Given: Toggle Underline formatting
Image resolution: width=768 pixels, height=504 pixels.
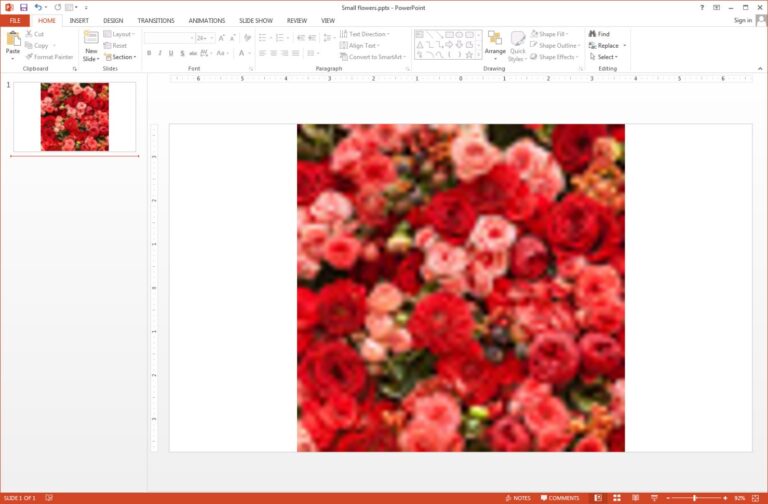Looking at the screenshot, I should (x=170, y=53).
